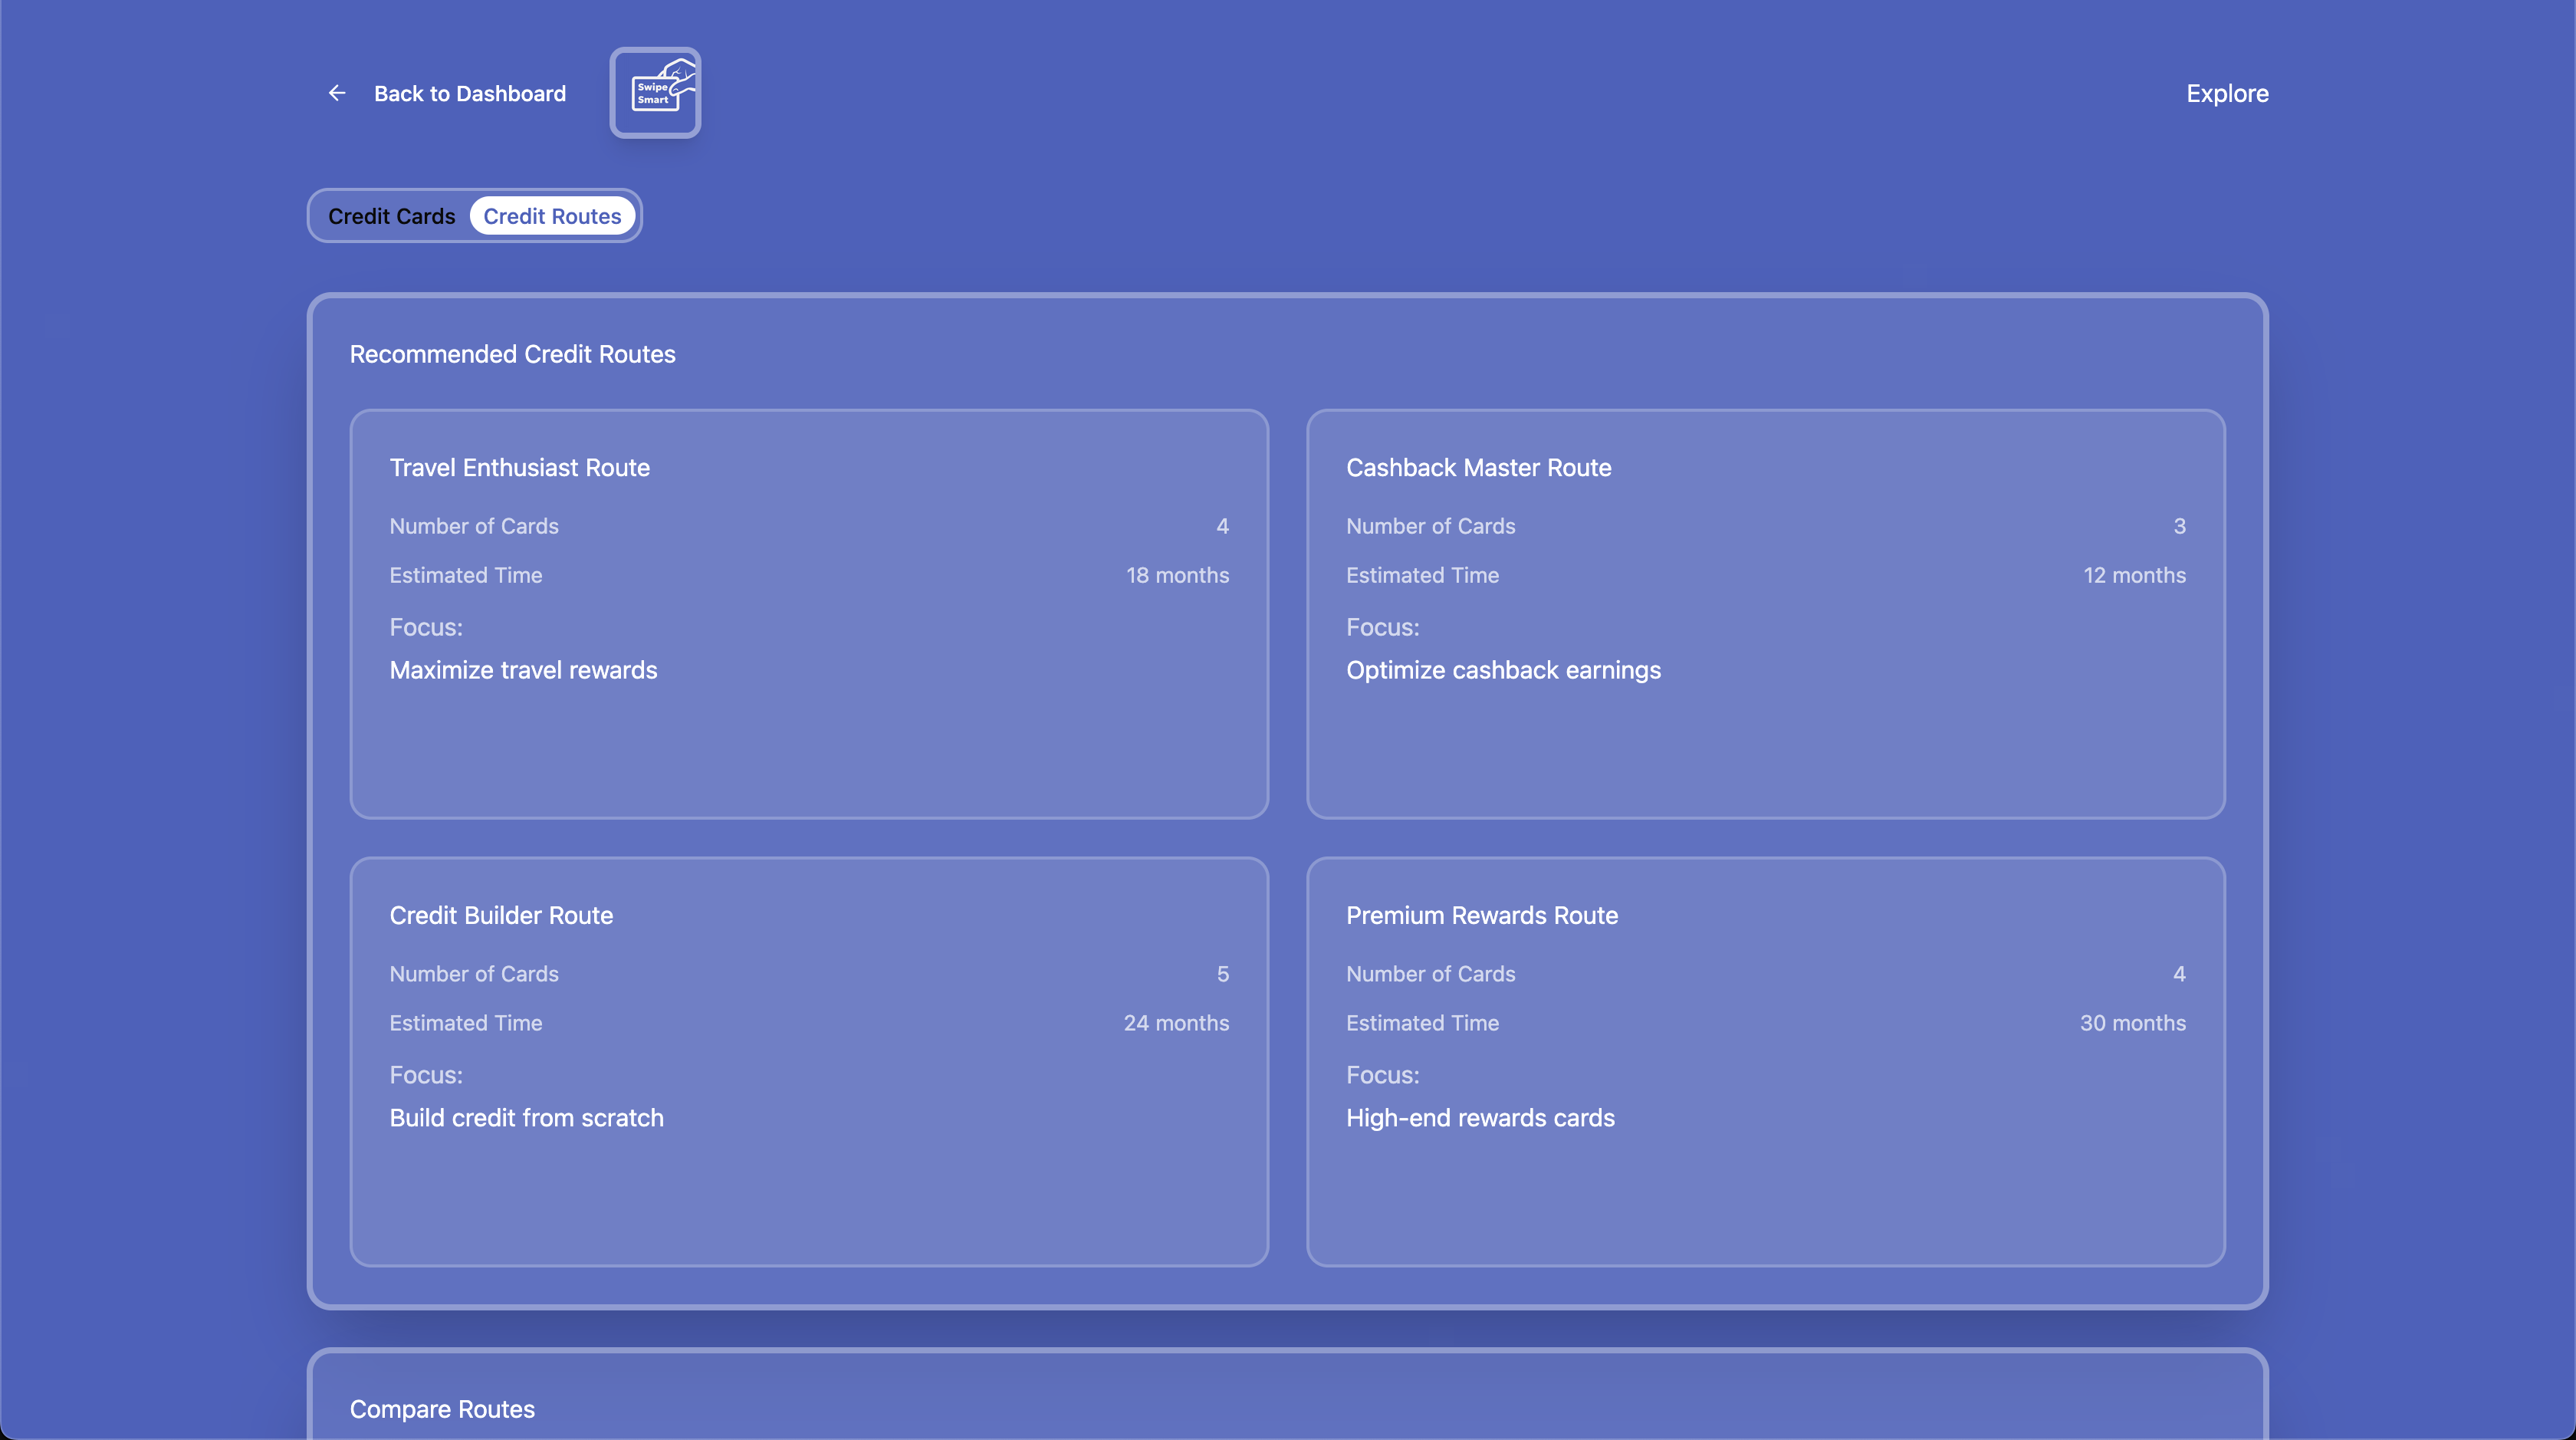The height and width of the screenshot is (1440, 2576).
Task: Switch to the Credit Cards tab
Action: [x=391, y=216]
